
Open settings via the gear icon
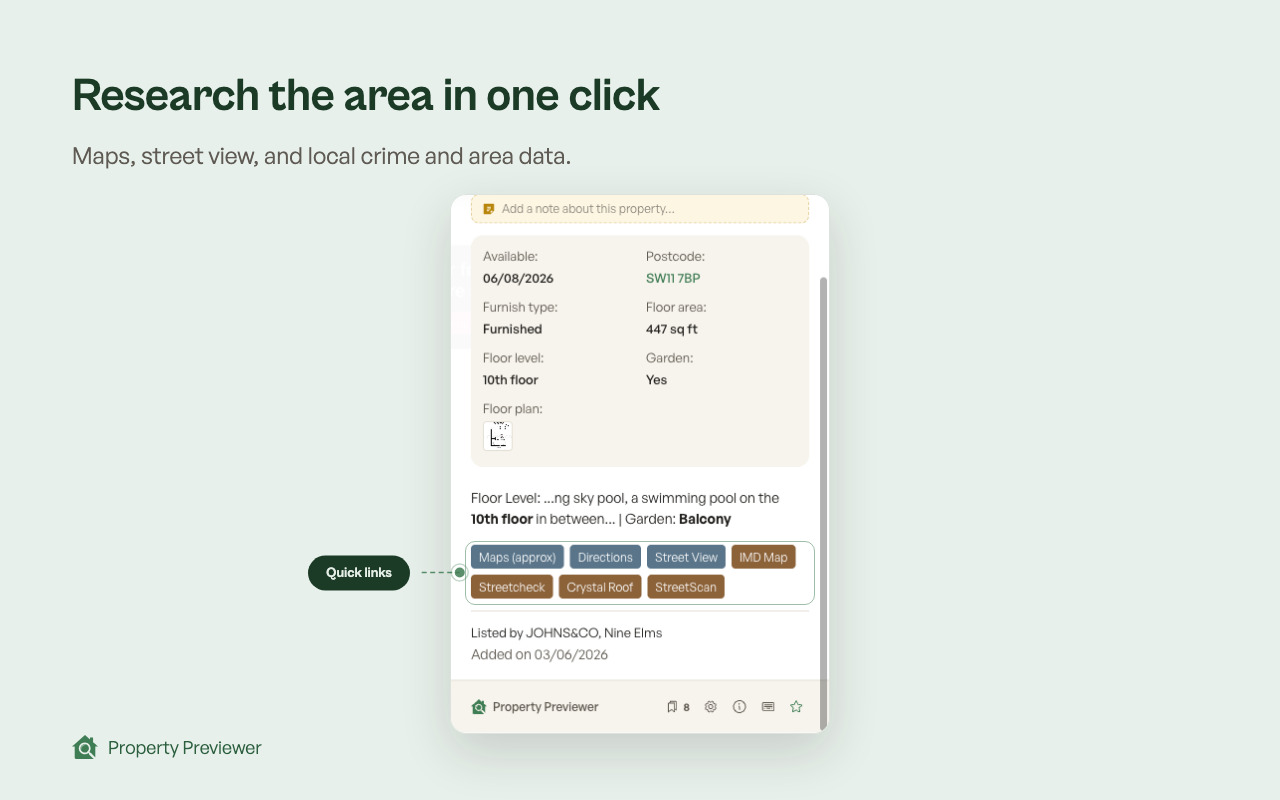pos(711,707)
